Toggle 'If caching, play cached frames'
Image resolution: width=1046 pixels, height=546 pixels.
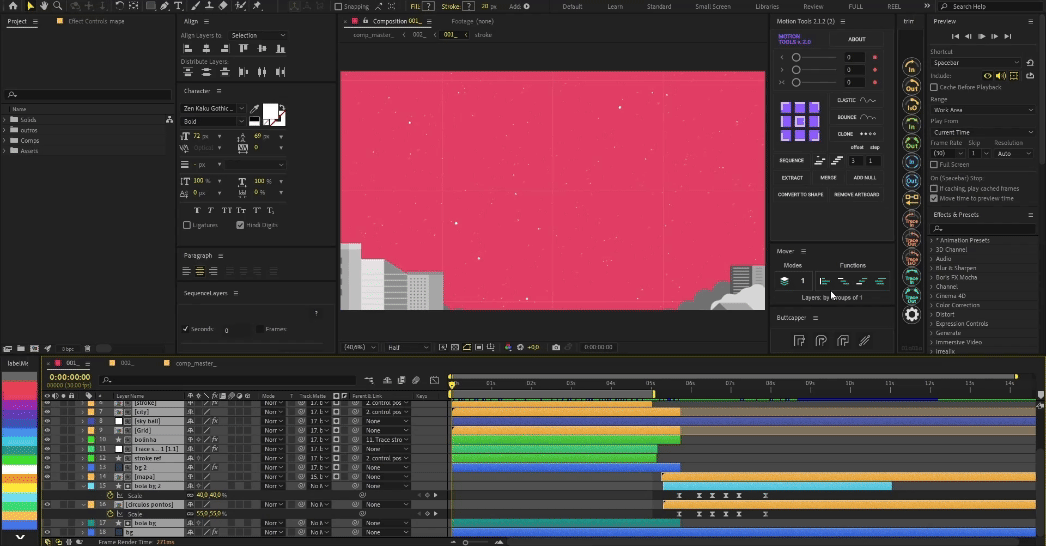click(x=934, y=188)
